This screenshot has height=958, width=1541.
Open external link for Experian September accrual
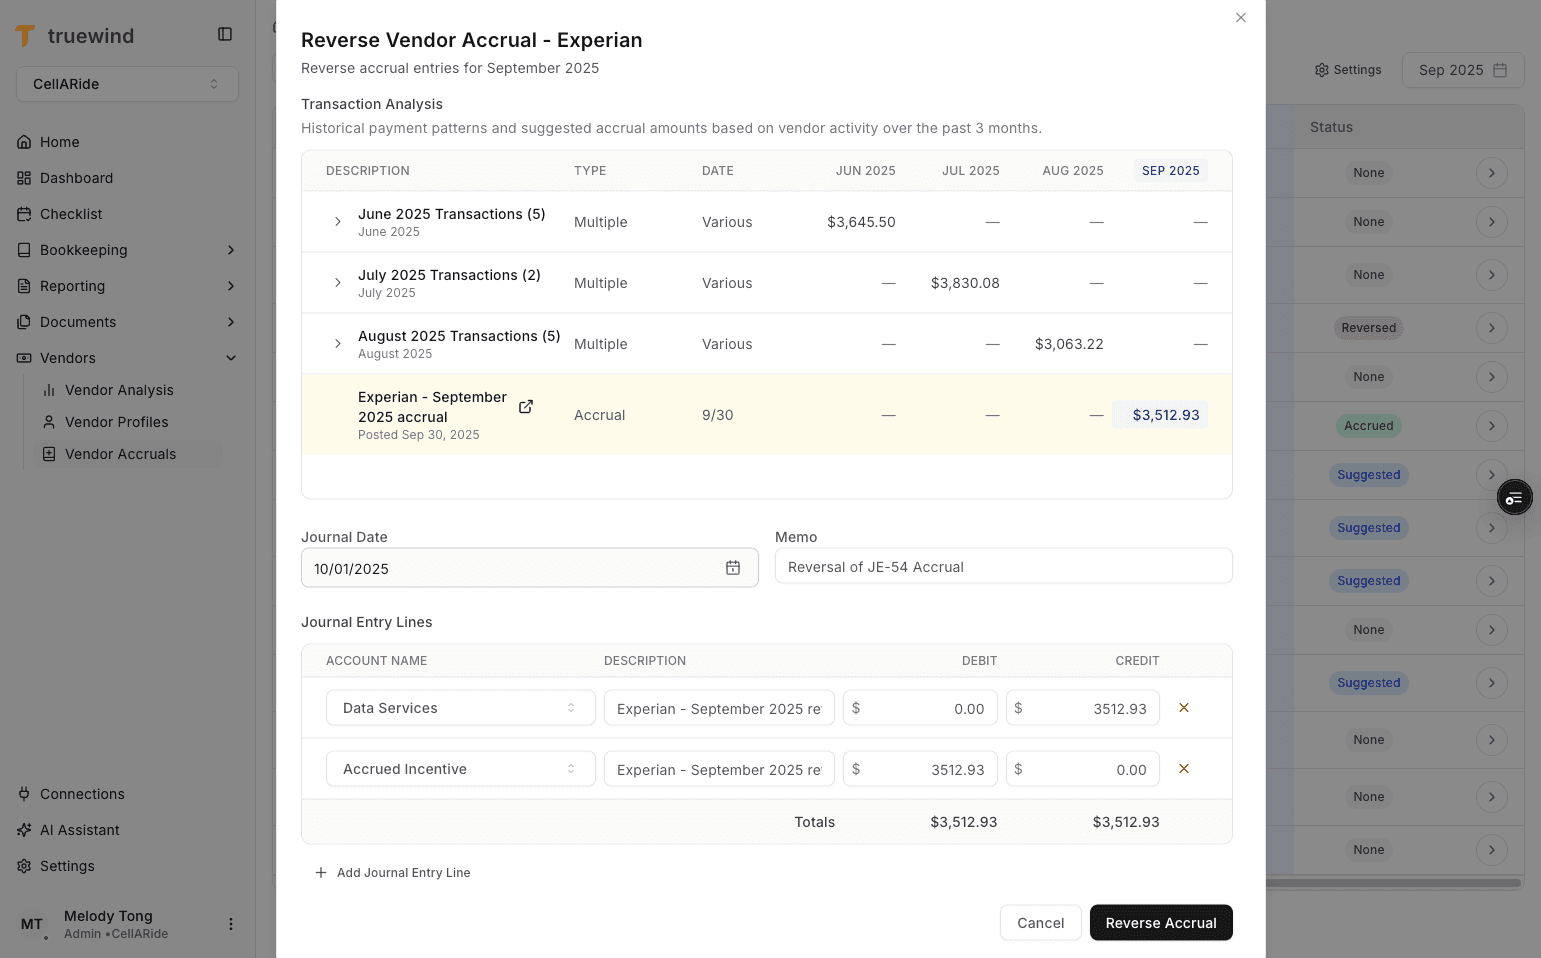[526, 406]
